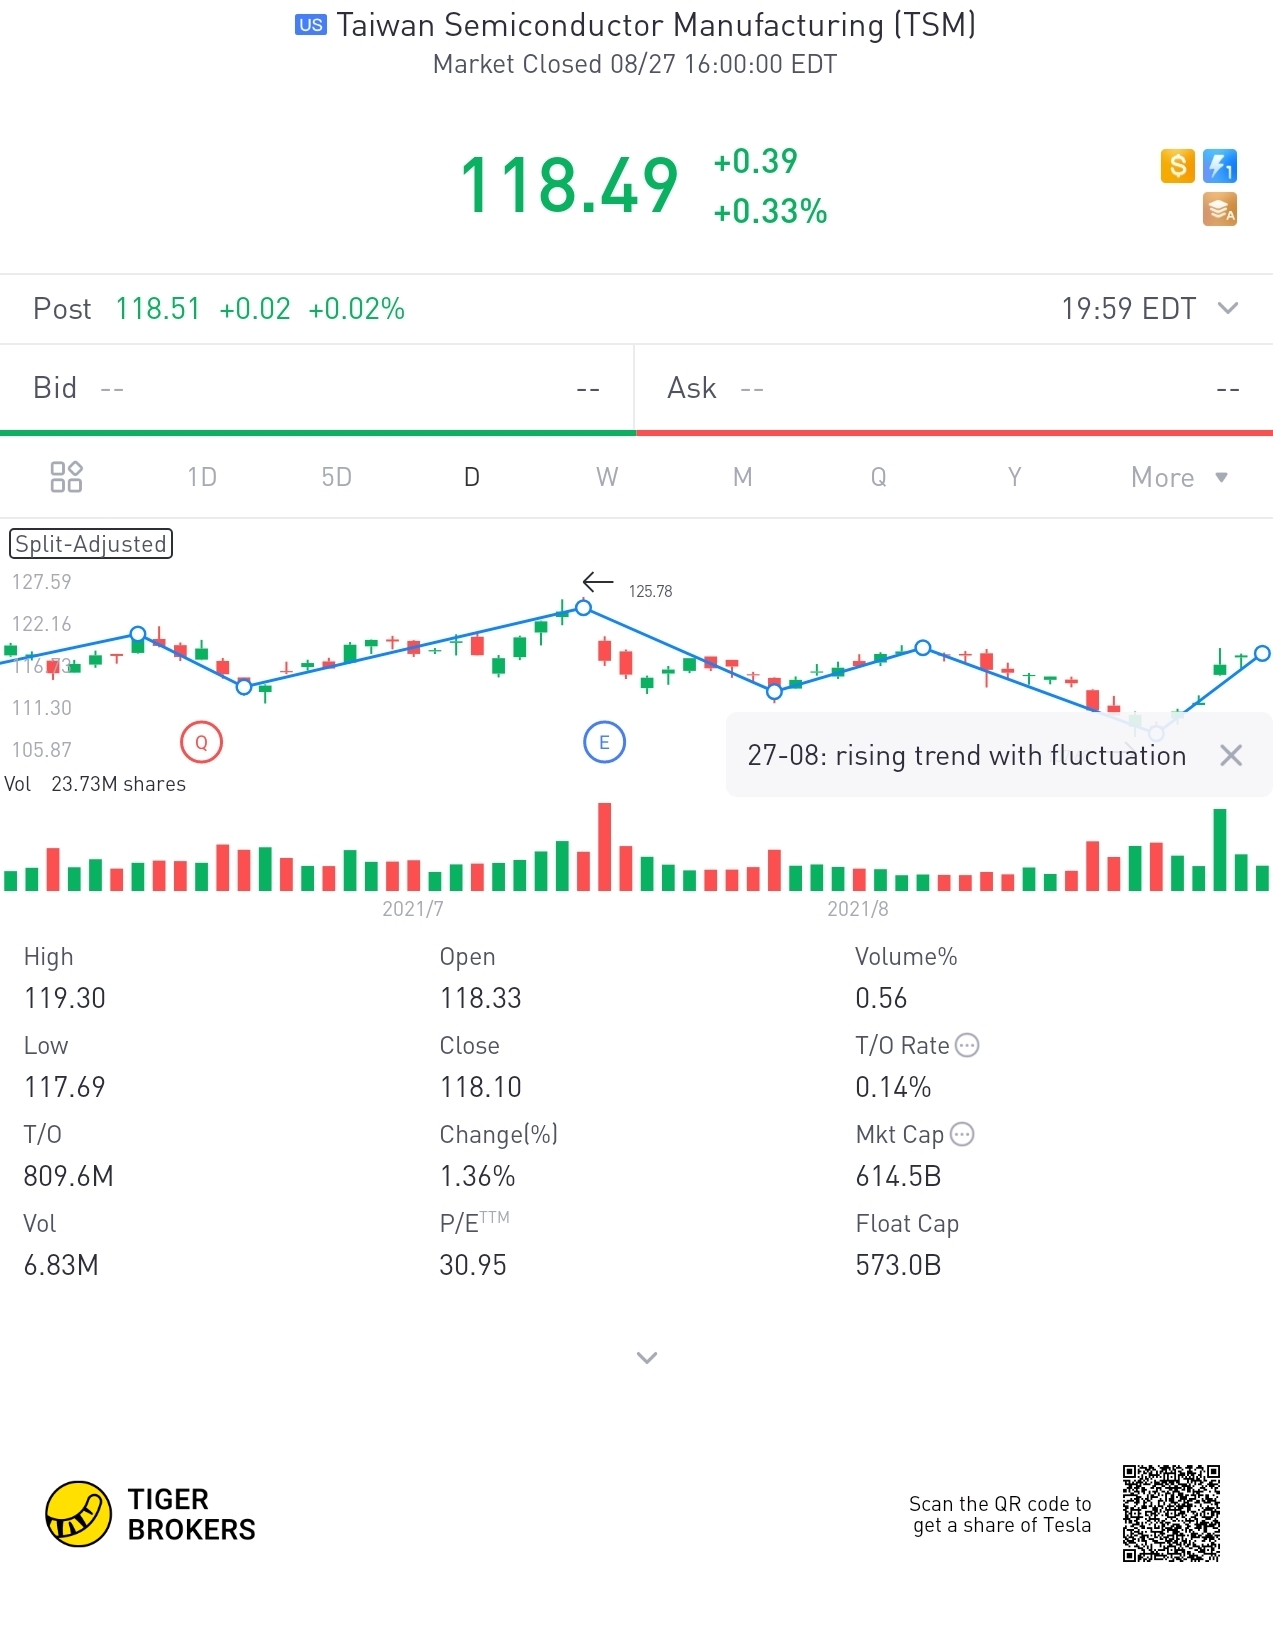
Task: Tap Scan the QR code promo text
Action: coord(1000,1514)
